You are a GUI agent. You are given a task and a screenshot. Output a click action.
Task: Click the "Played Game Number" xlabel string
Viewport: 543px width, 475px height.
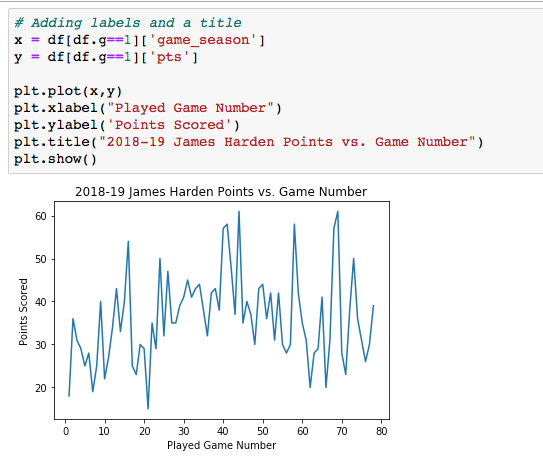point(190,108)
